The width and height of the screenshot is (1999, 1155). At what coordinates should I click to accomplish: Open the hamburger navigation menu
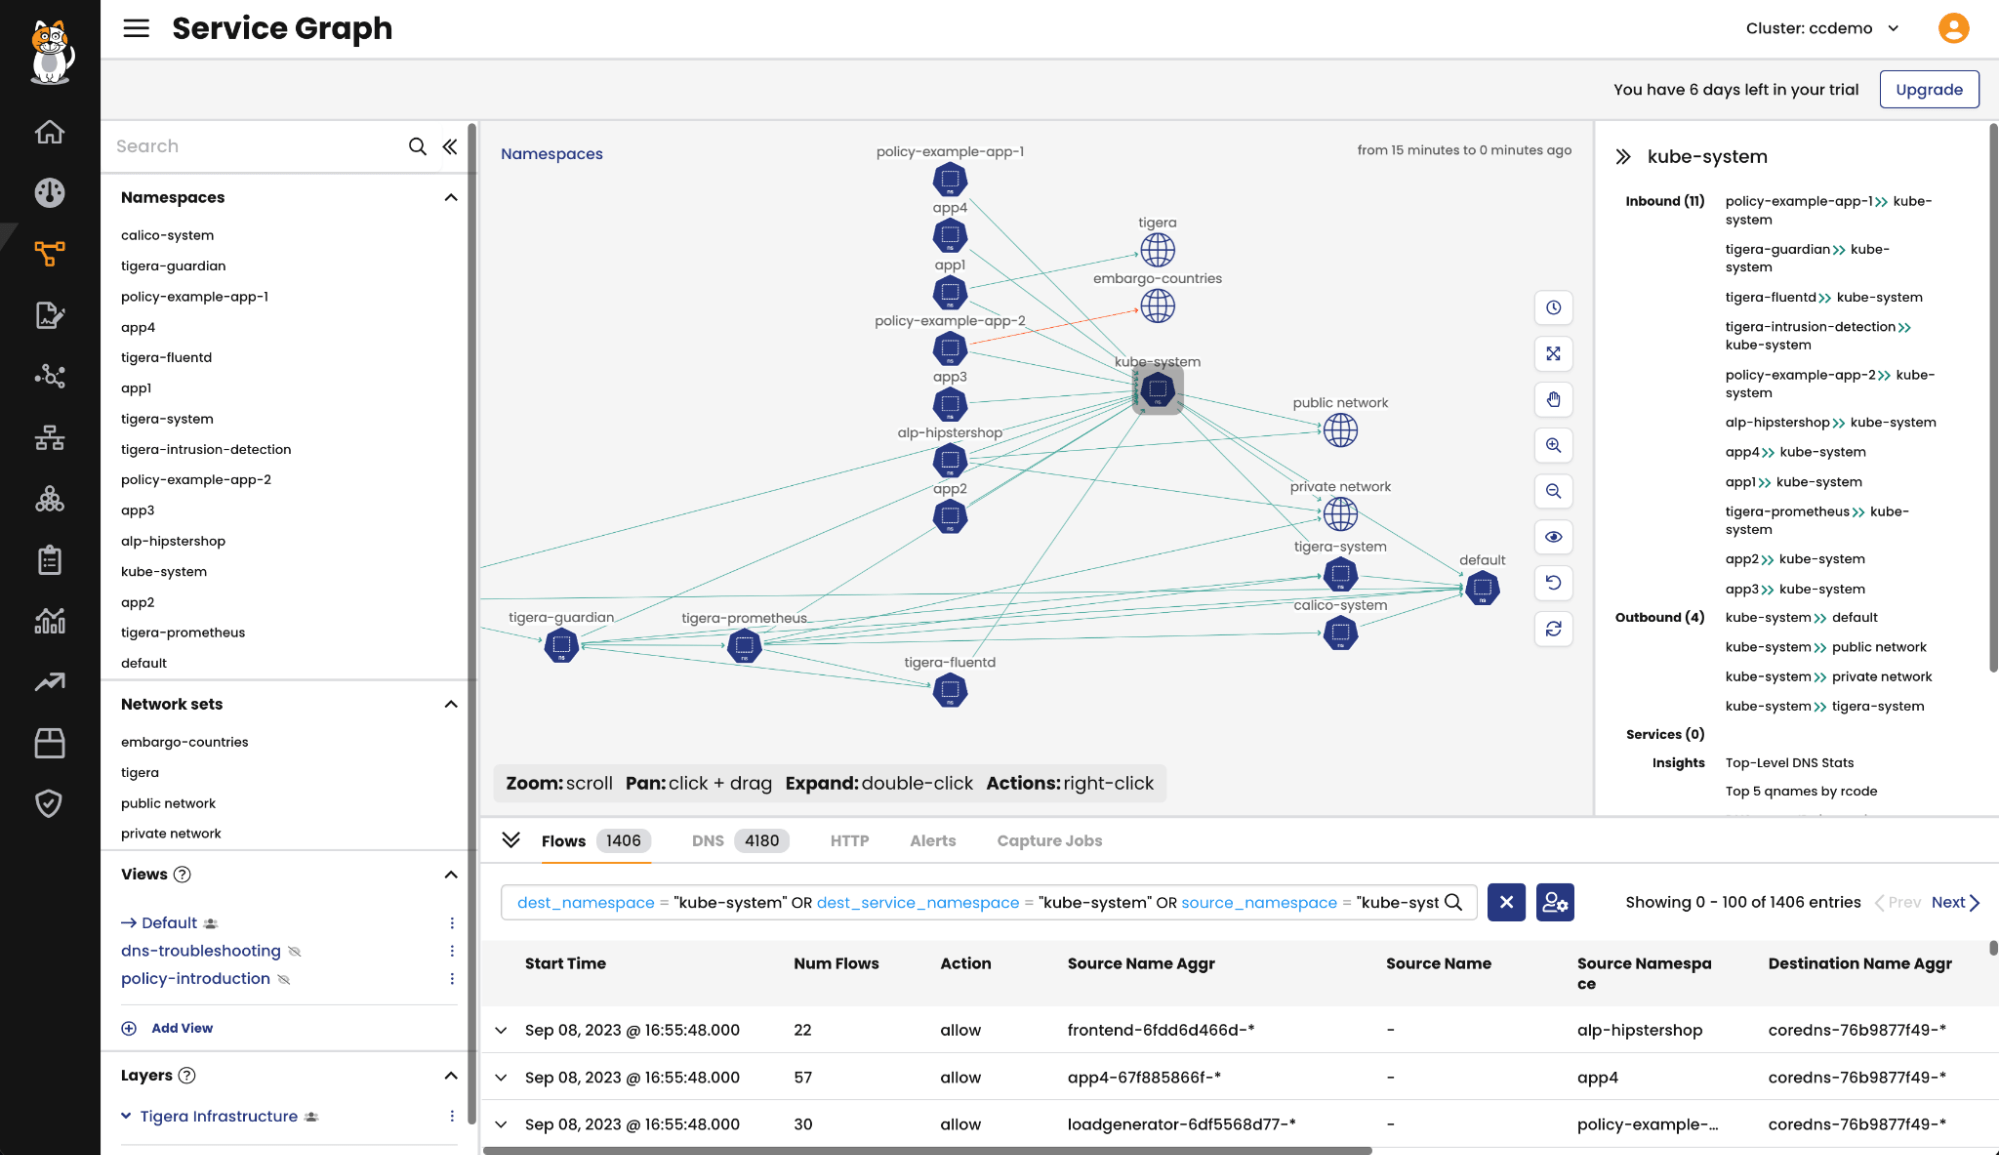(x=136, y=28)
